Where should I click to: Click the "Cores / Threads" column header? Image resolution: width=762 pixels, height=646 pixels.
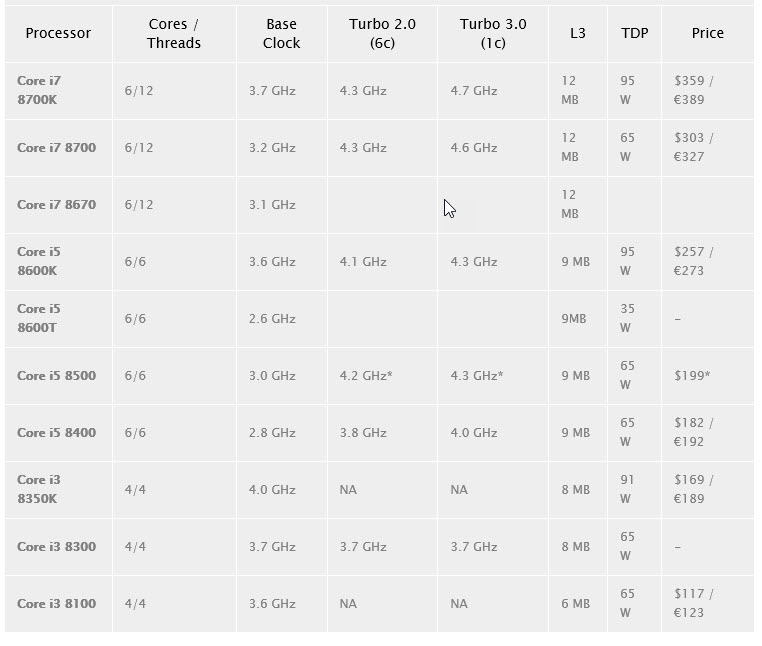click(174, 33)
